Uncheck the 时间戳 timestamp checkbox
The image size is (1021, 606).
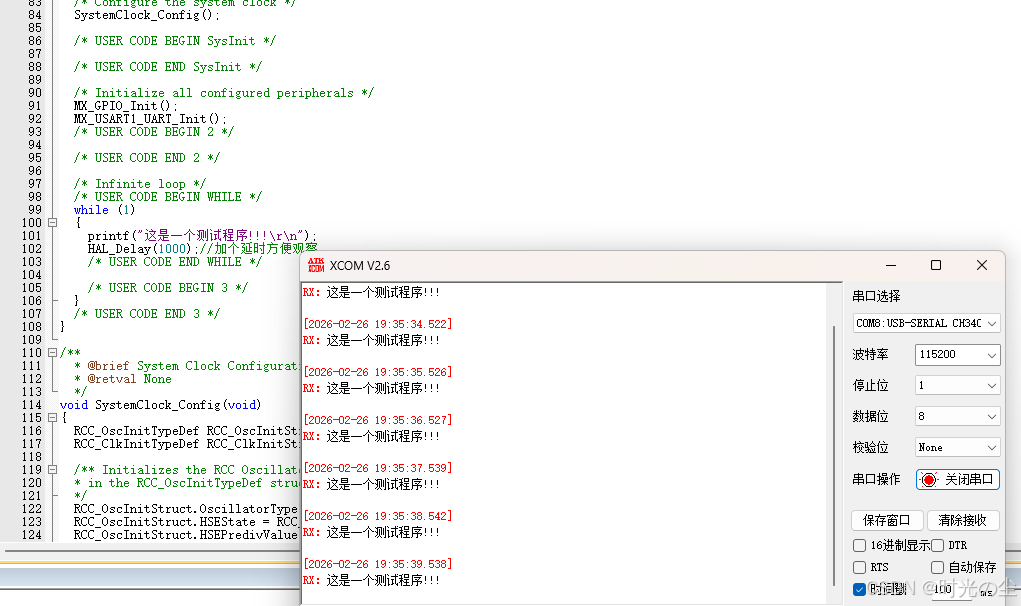[x=860, y=589]
